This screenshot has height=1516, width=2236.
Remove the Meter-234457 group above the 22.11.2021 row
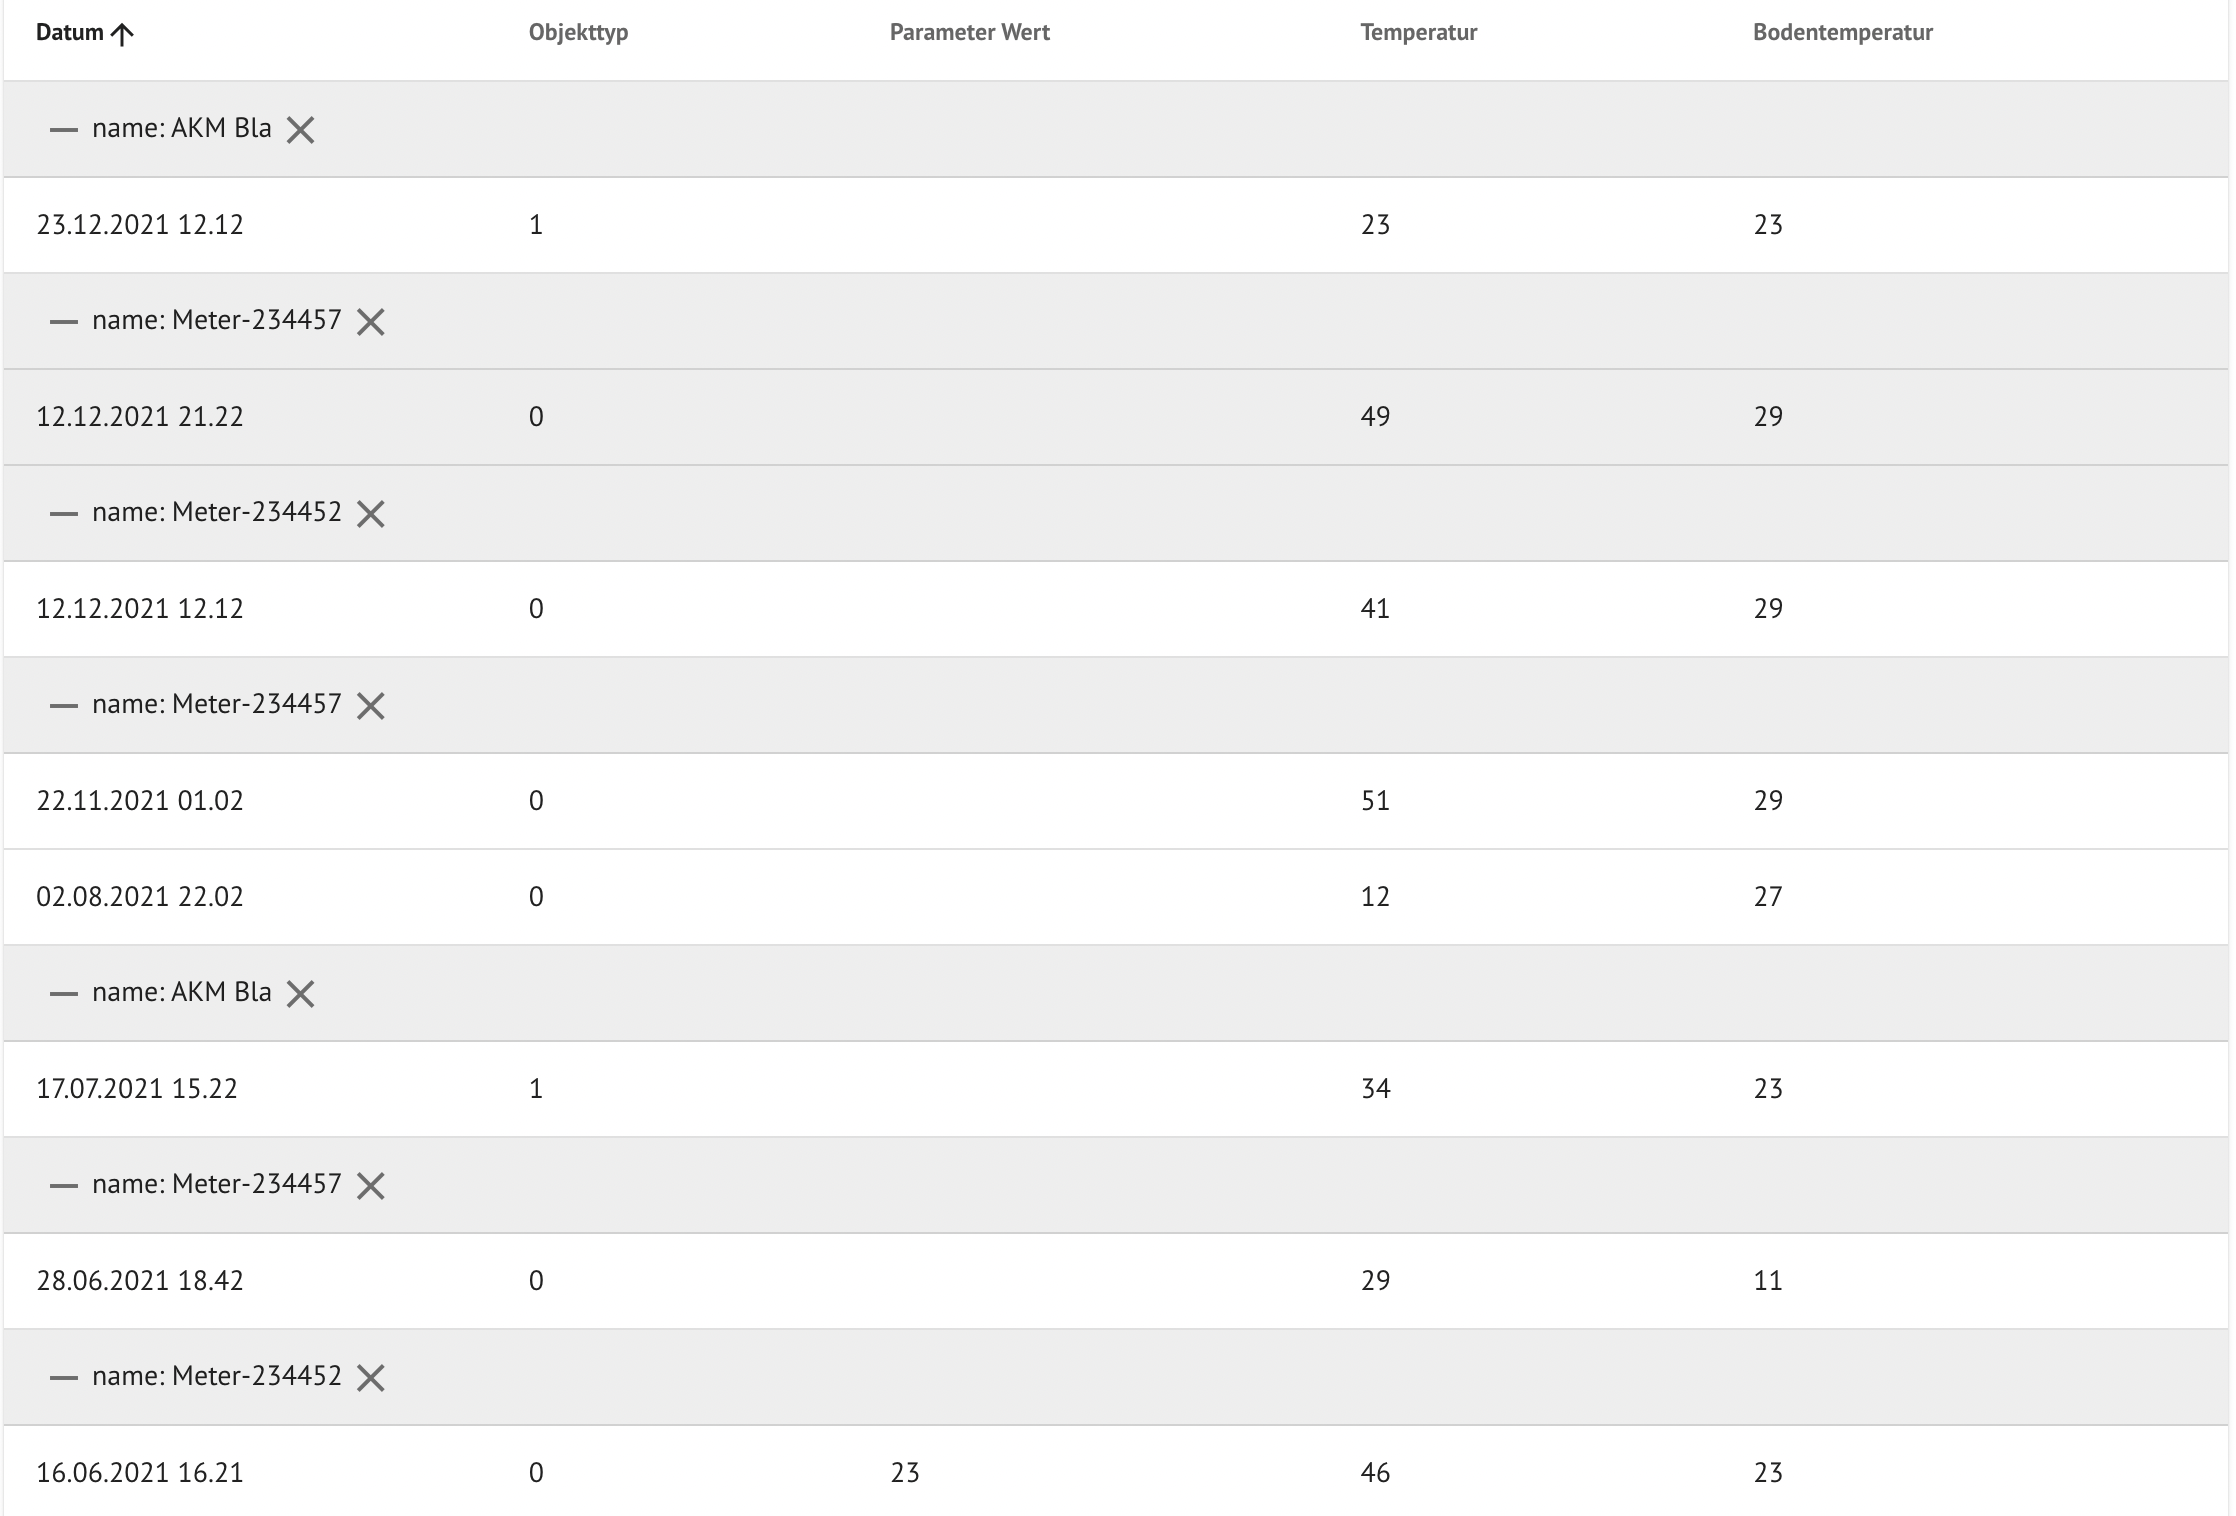[x=371, y=706]
